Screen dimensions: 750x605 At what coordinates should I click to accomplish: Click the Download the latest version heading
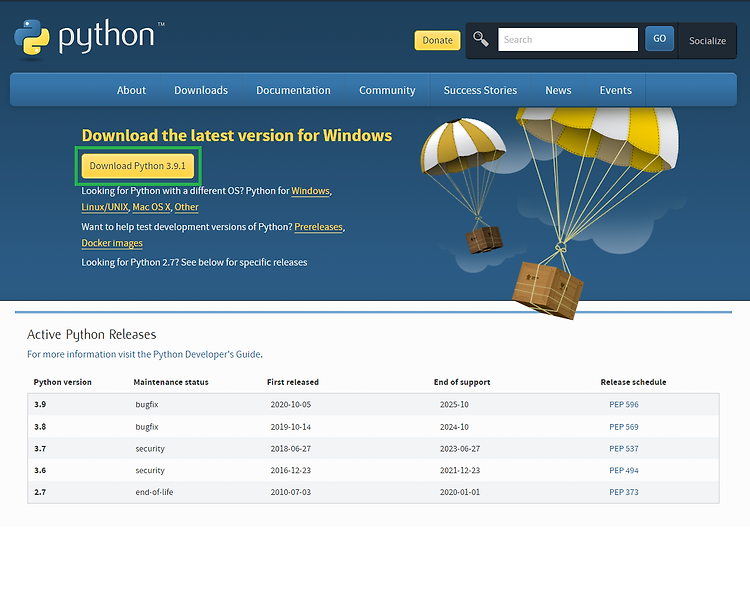237,135
